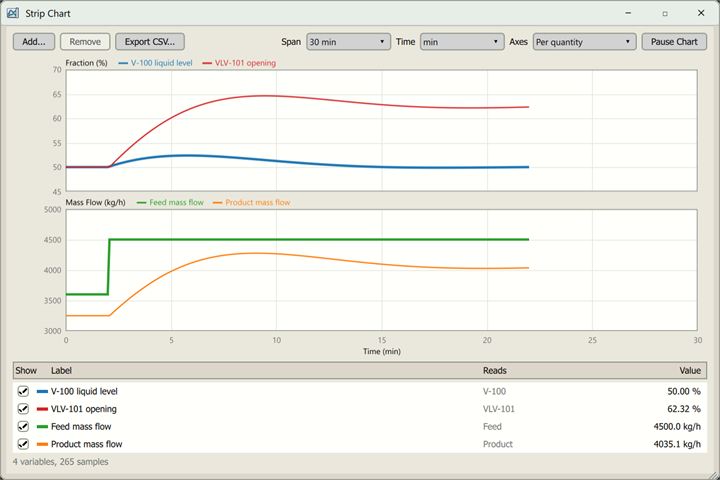Click the Time (min) axis label
The image size is (720, 480).
coord(382,351)
